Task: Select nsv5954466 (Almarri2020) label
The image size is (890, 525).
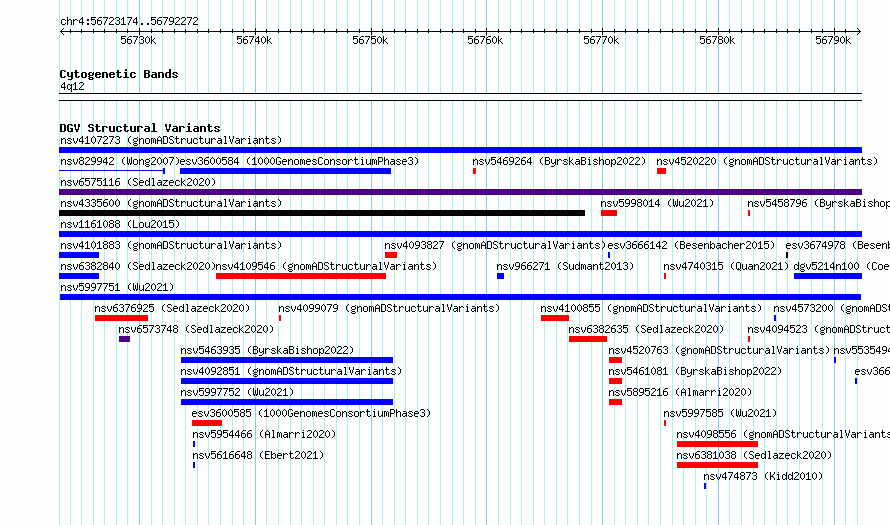Action: tap(264, 434)
